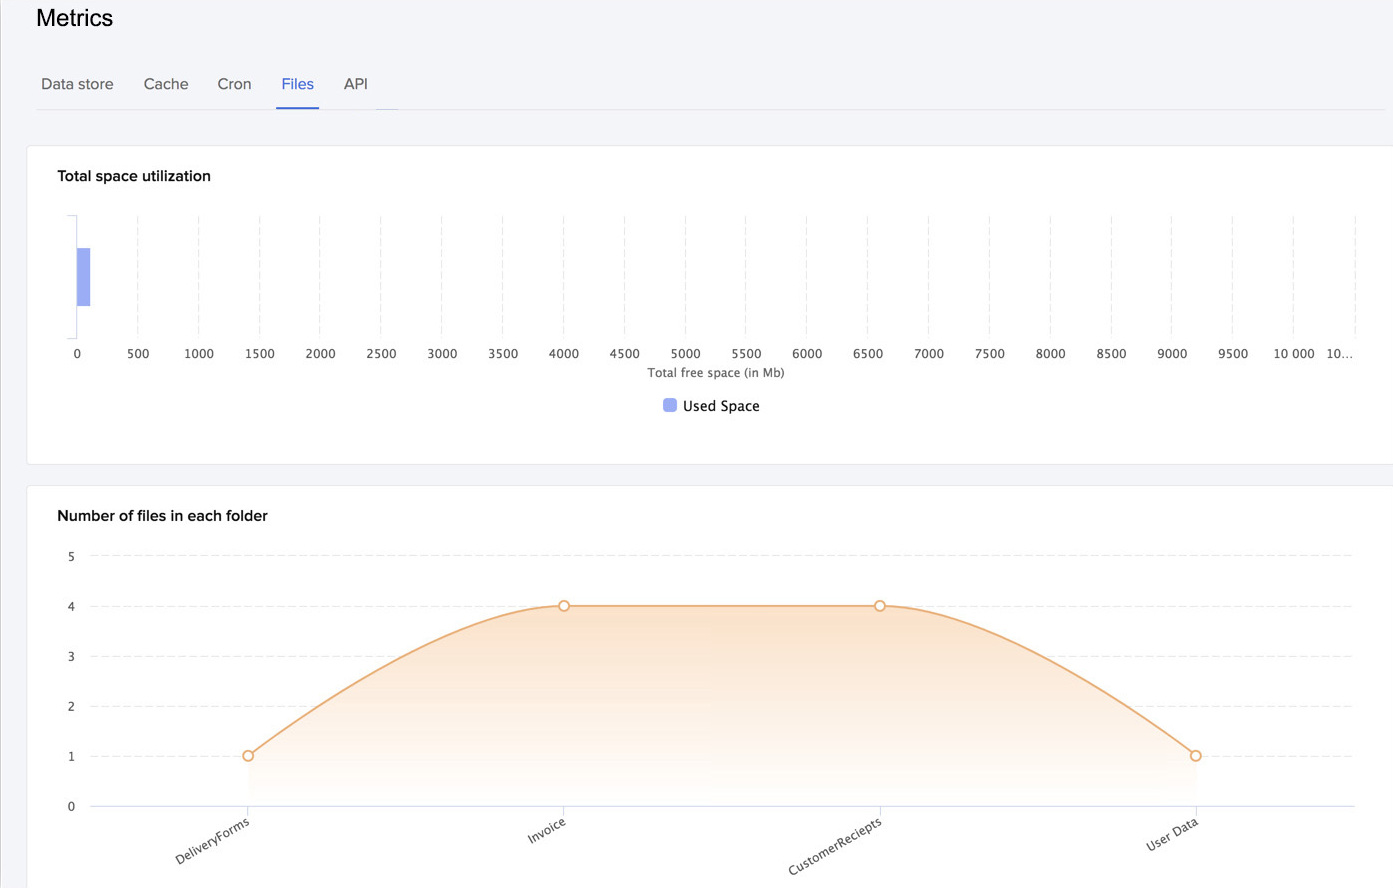Click the User Data axis label

(1172, 837)
